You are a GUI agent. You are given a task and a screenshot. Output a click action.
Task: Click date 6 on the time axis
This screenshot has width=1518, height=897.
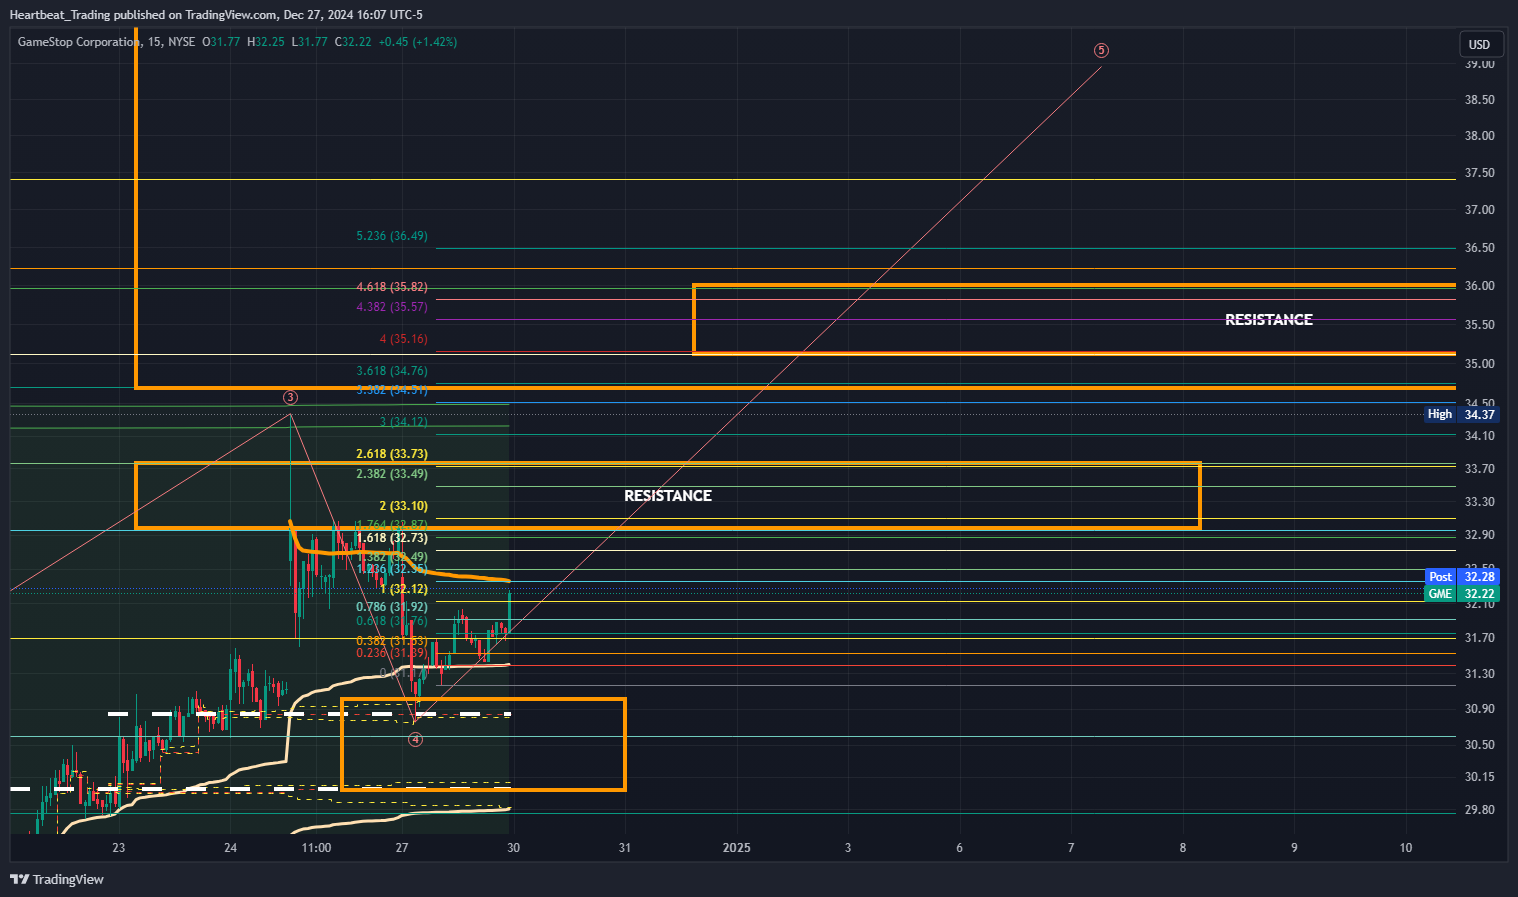coord(960,848)
